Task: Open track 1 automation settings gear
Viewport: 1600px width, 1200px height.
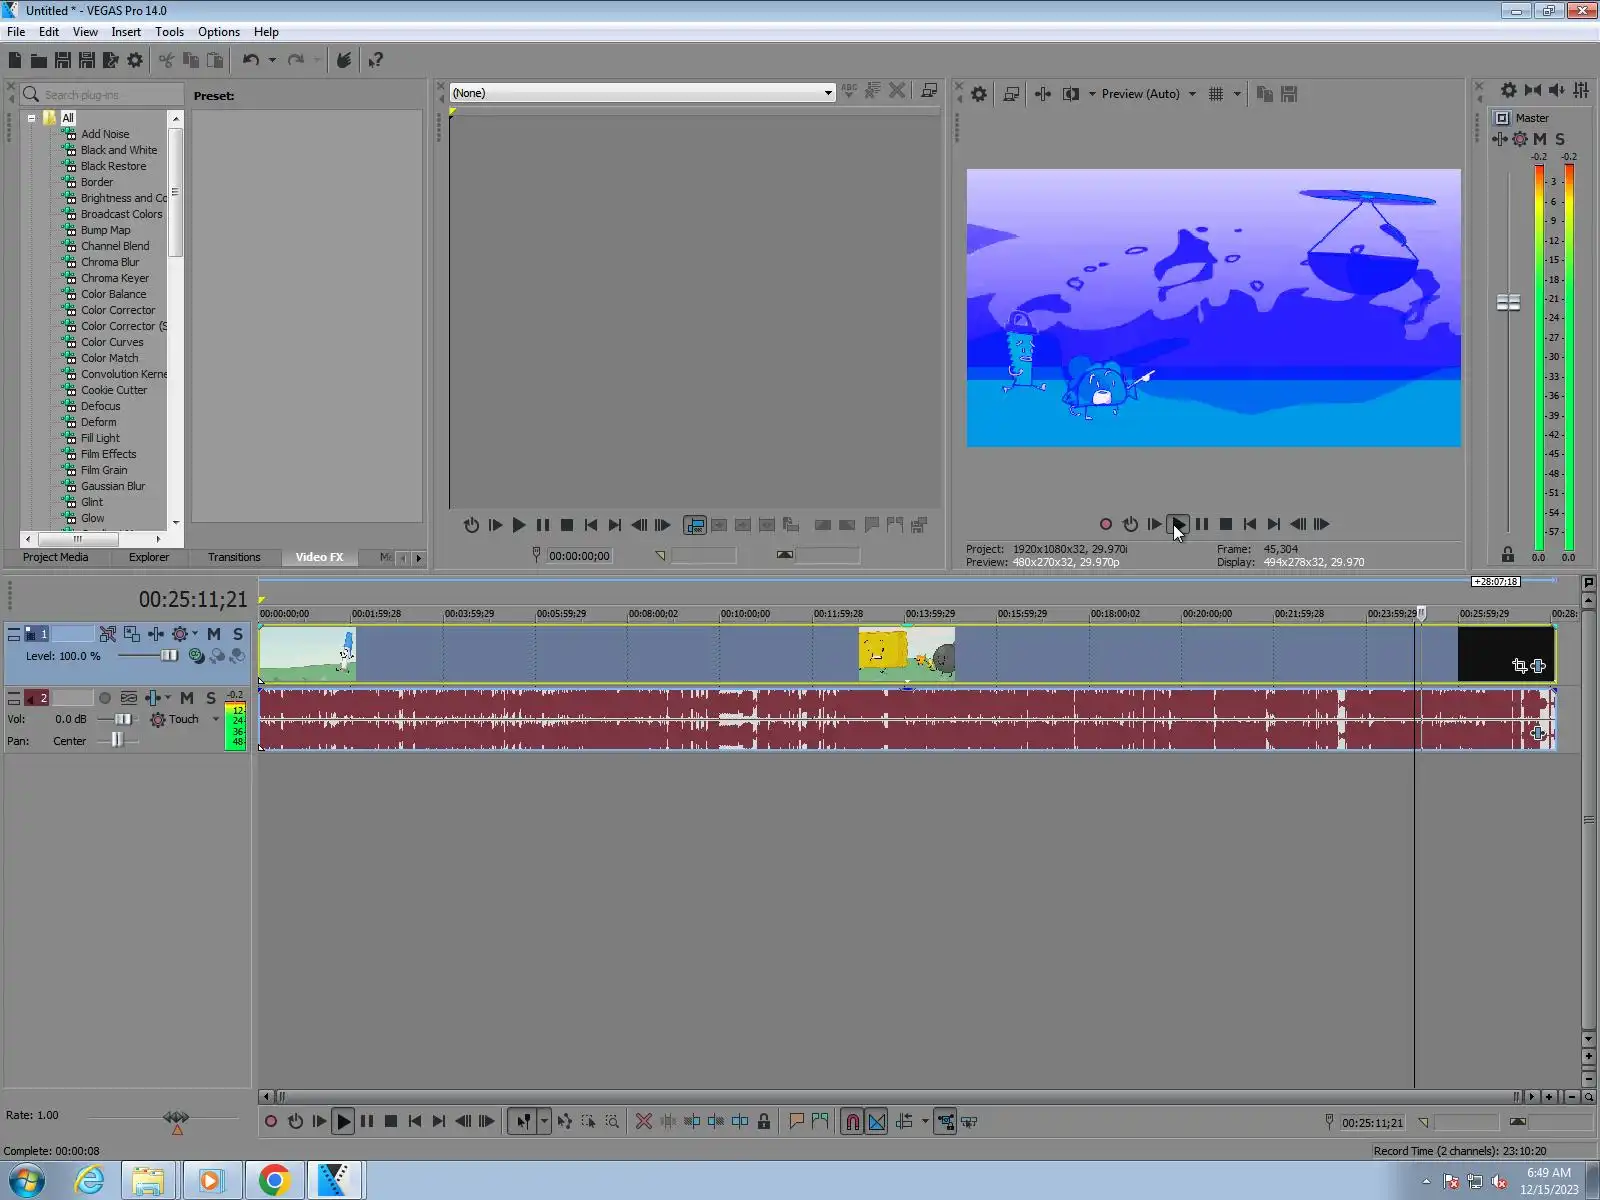Action: [180, 634]
